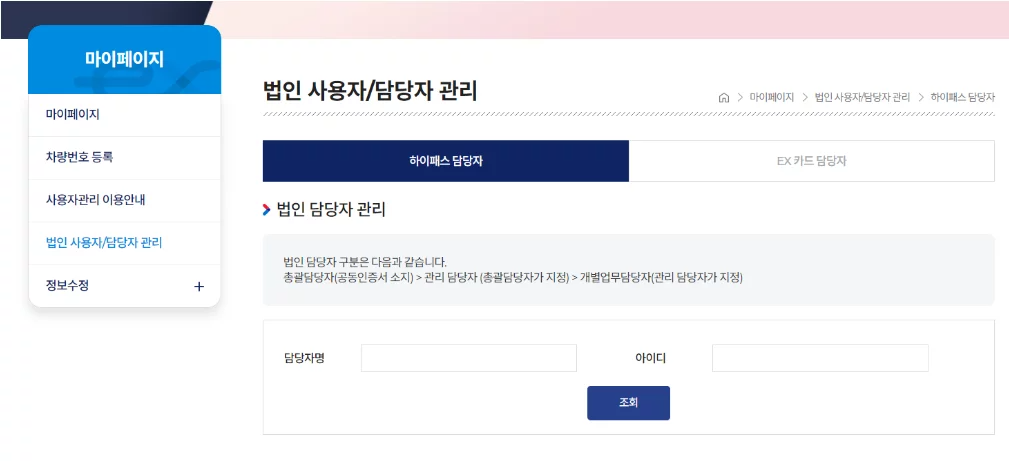This screenshot has height=461, width=1009.
Task: Focus the 담당자명 text field
Action: 468,358
